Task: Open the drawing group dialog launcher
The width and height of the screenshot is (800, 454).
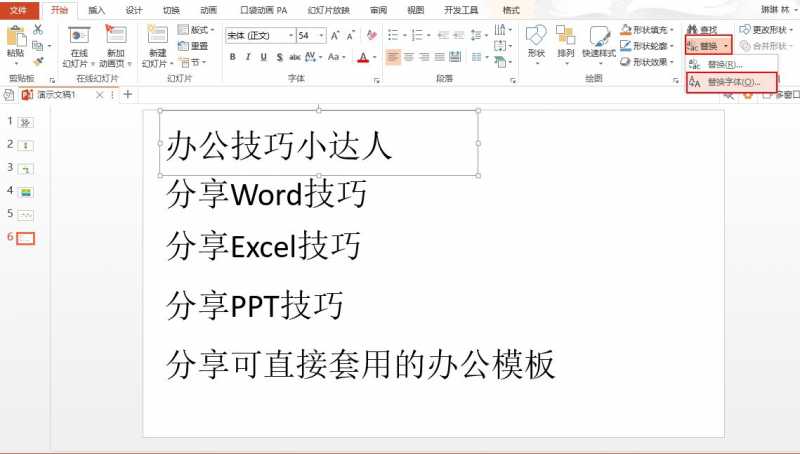Action: point(676,80)
